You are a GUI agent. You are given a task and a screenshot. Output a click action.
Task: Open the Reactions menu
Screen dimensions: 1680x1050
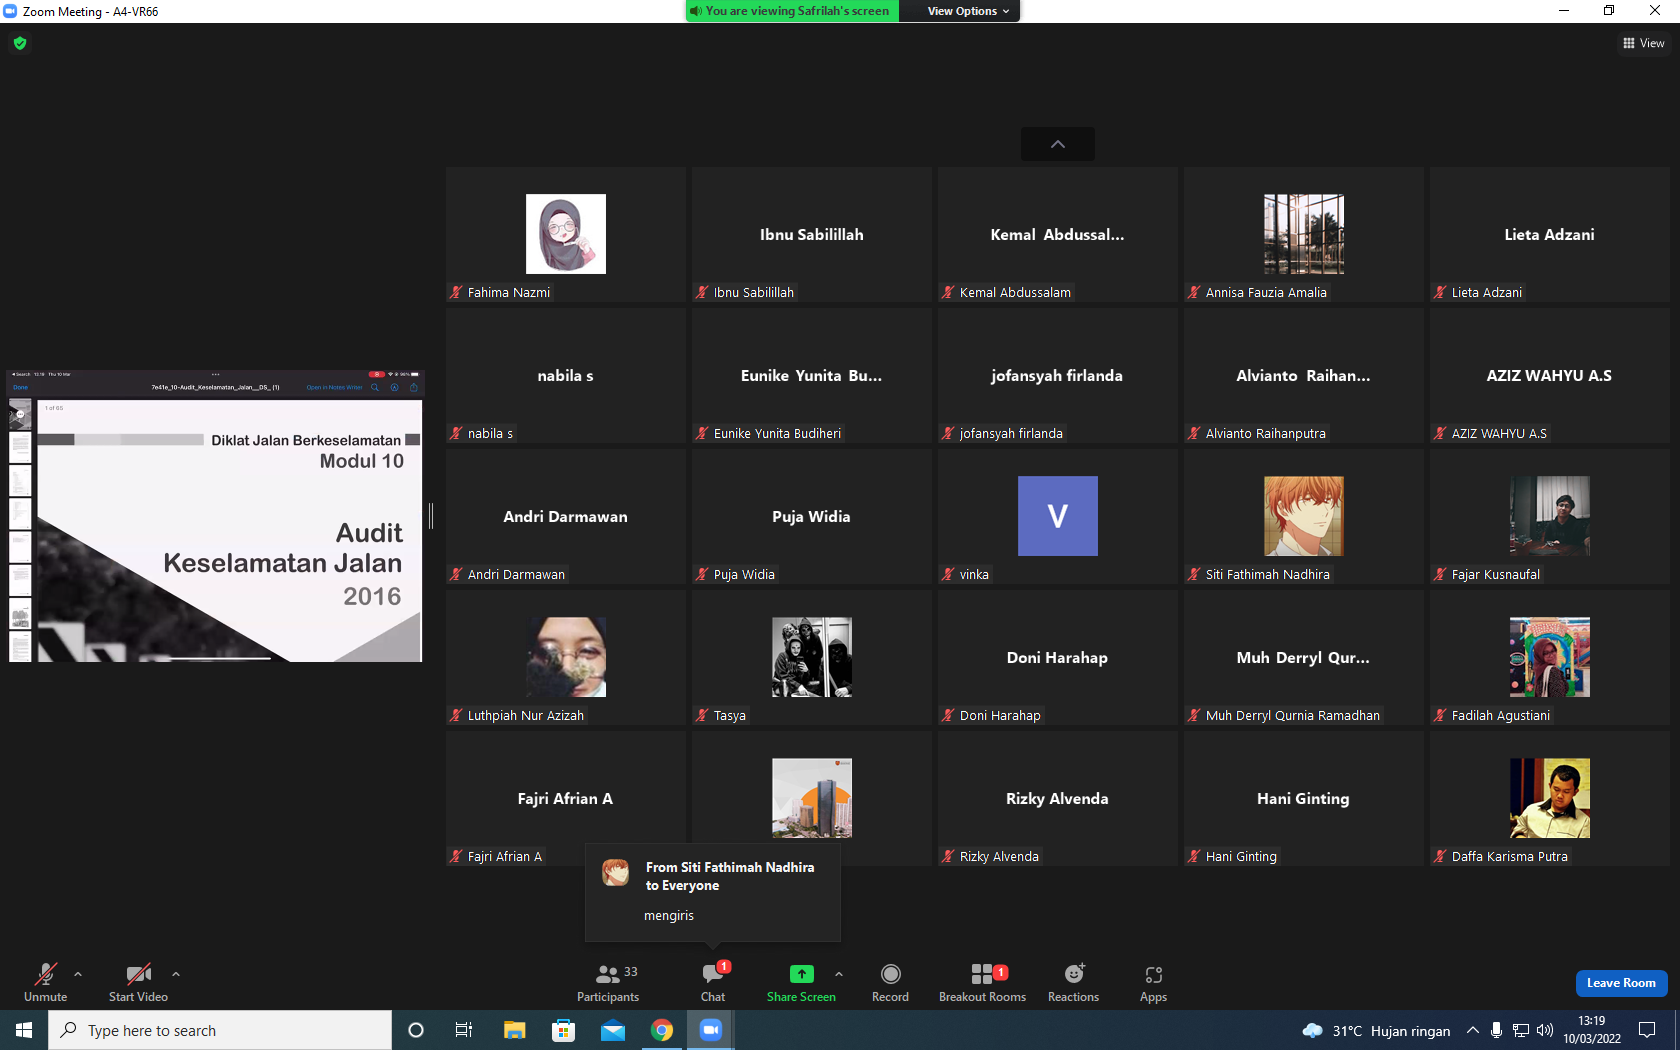coord(1073,982)
